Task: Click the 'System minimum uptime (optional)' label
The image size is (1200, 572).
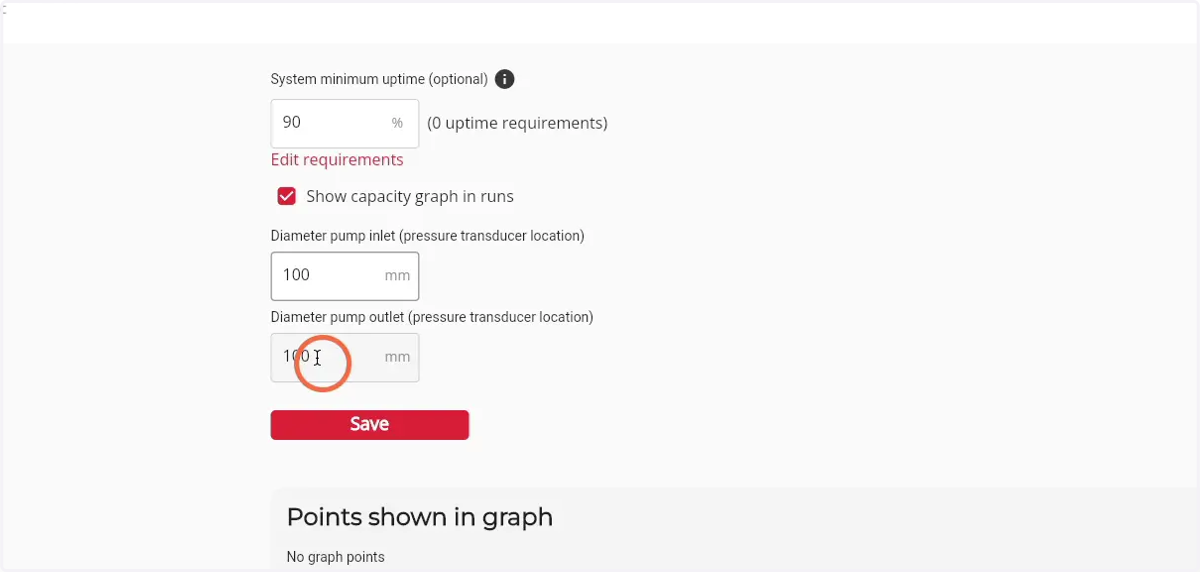Action: pyautogui.click(x=379, y=79)
